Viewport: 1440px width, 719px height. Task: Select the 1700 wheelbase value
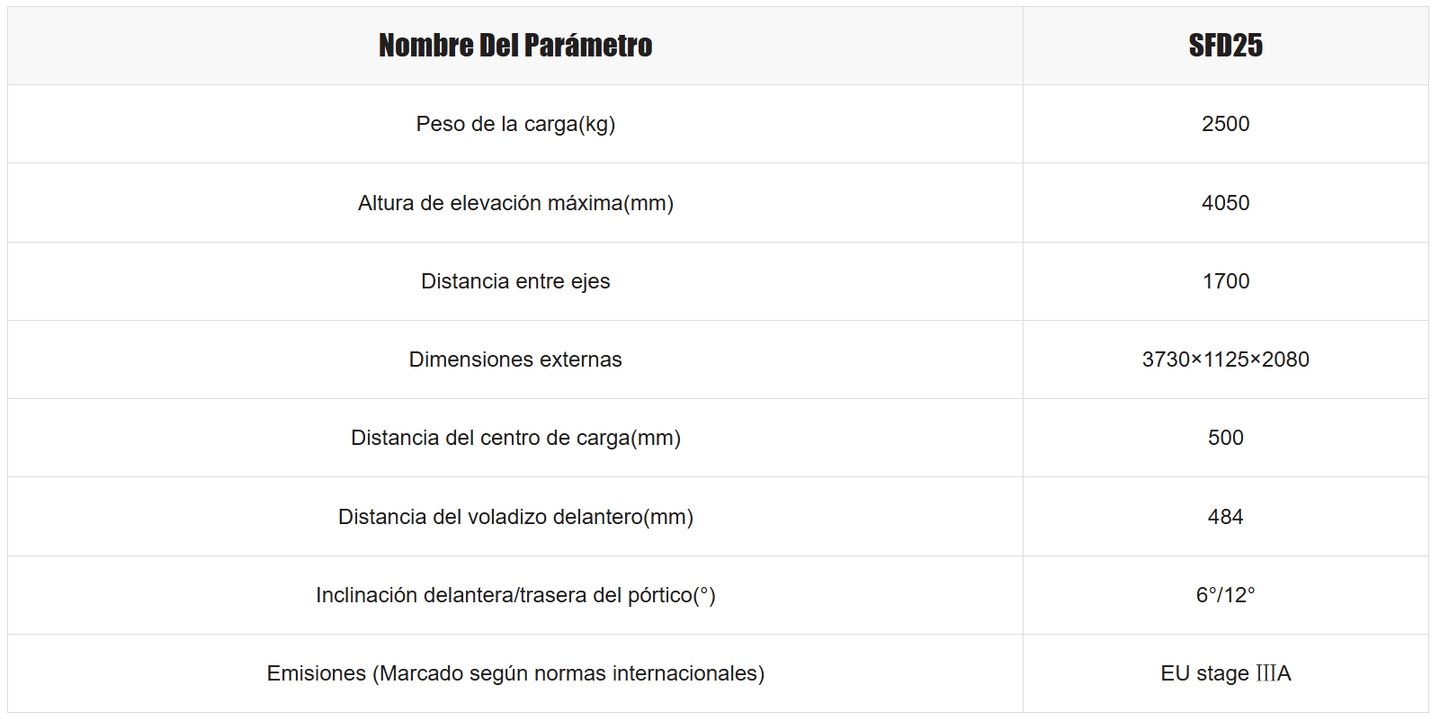pyautogui.click(x=1225, y=281)
